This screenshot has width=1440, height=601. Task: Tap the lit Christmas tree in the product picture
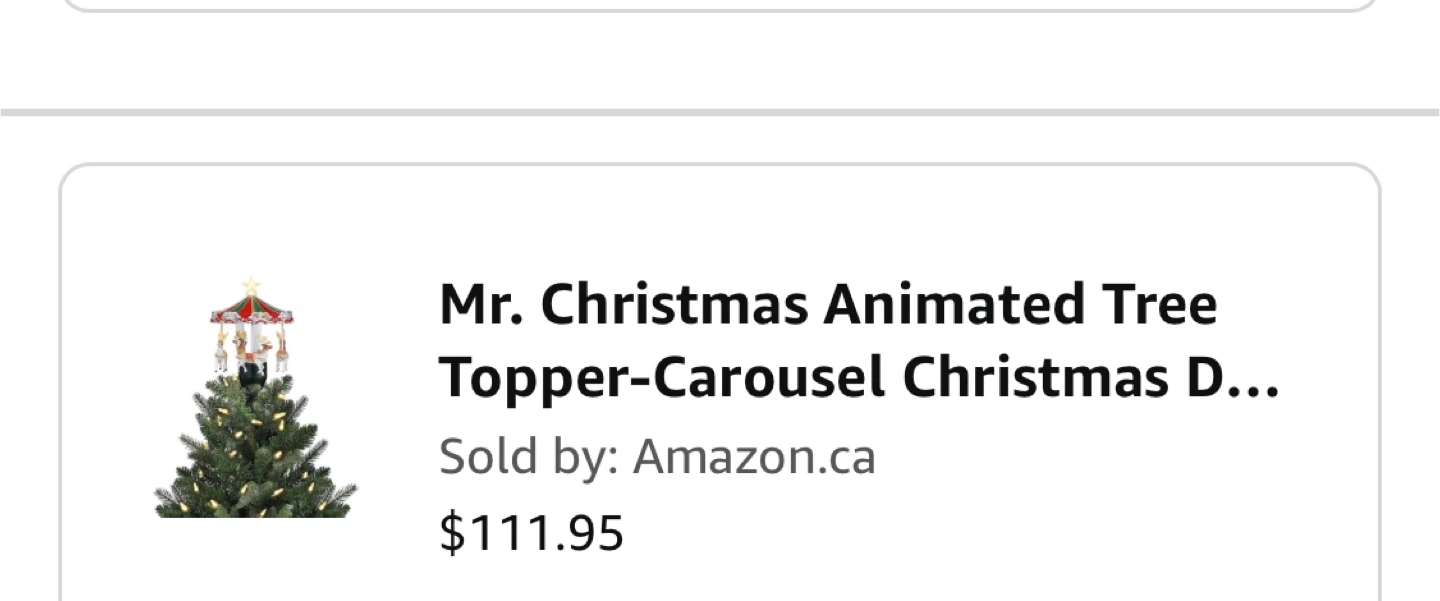pos(255,455)
